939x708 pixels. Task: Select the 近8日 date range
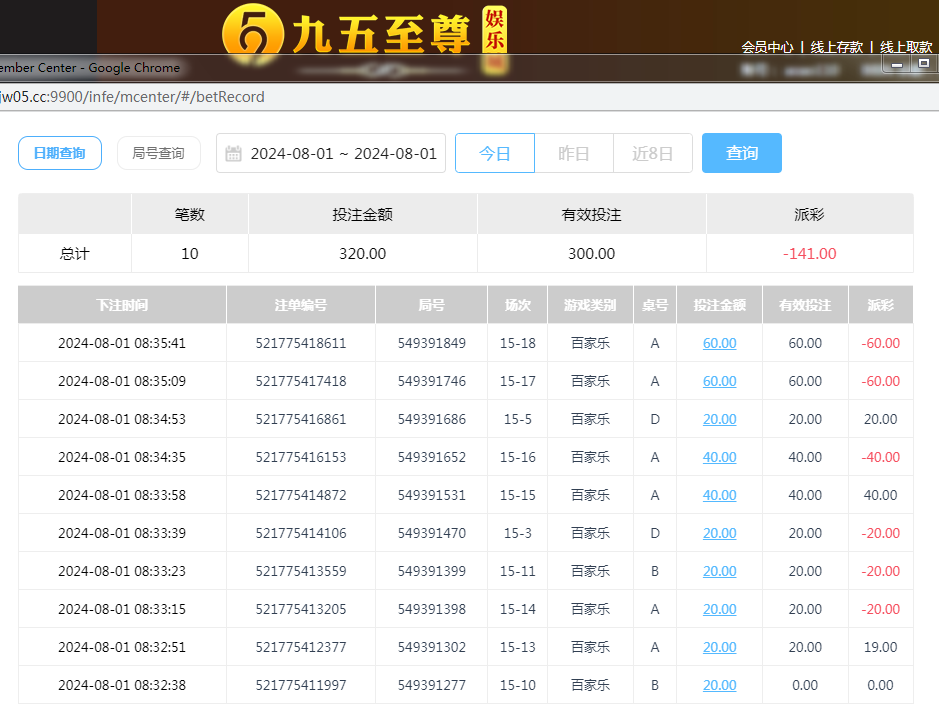pyautogui.click(x=653, y=154)
